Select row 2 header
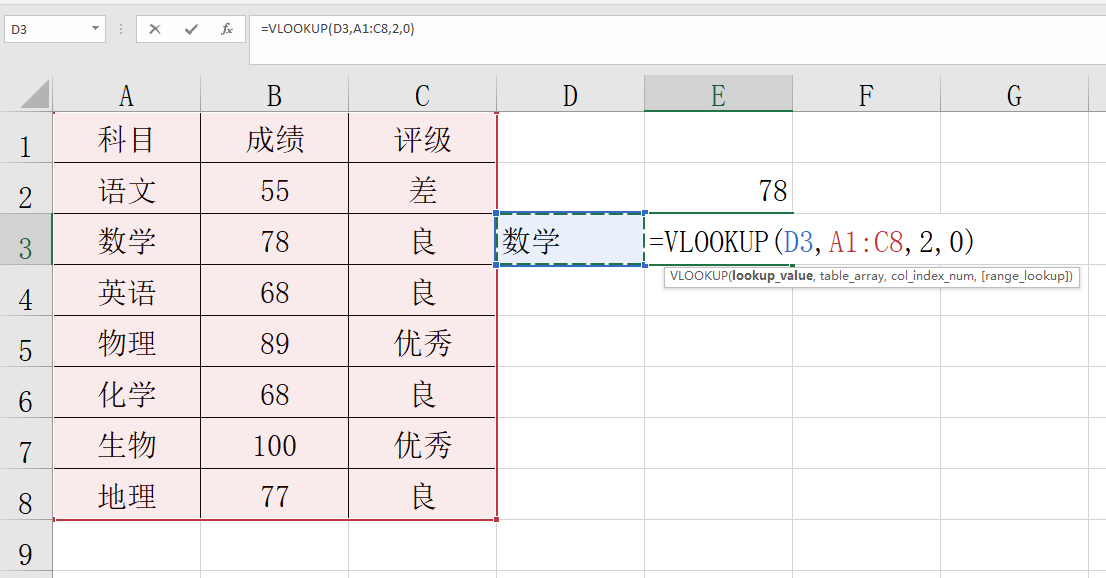The height and width of the screenshot is (578, 1106). point(26,188)
